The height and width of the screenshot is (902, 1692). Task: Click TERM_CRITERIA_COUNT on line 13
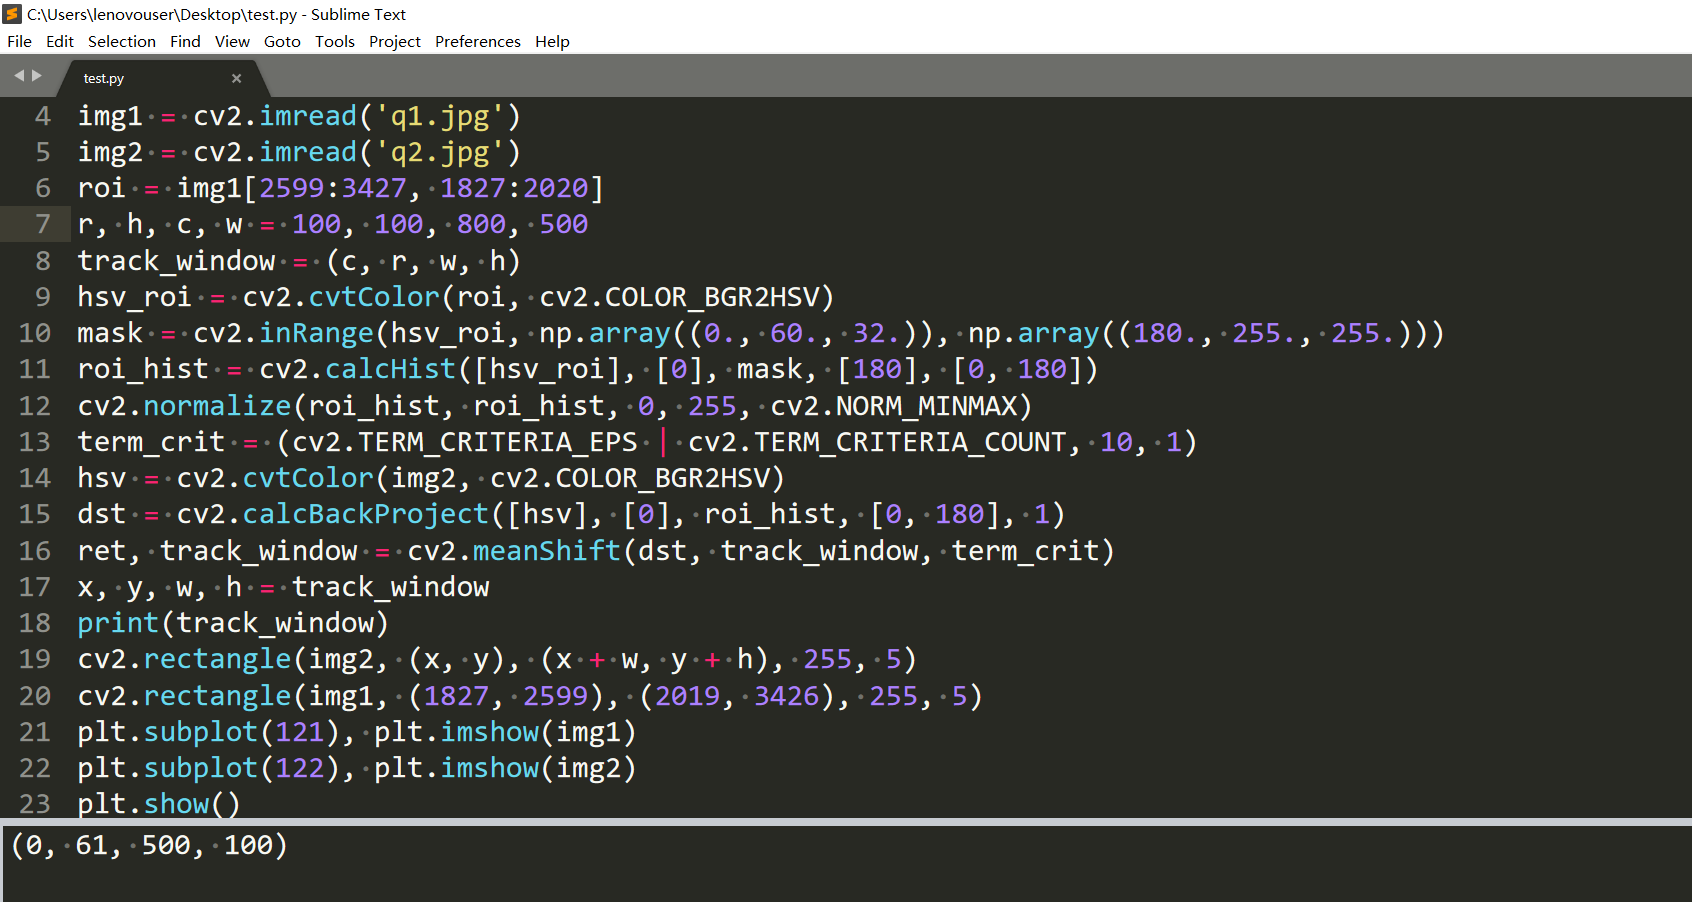pos(910,442)
